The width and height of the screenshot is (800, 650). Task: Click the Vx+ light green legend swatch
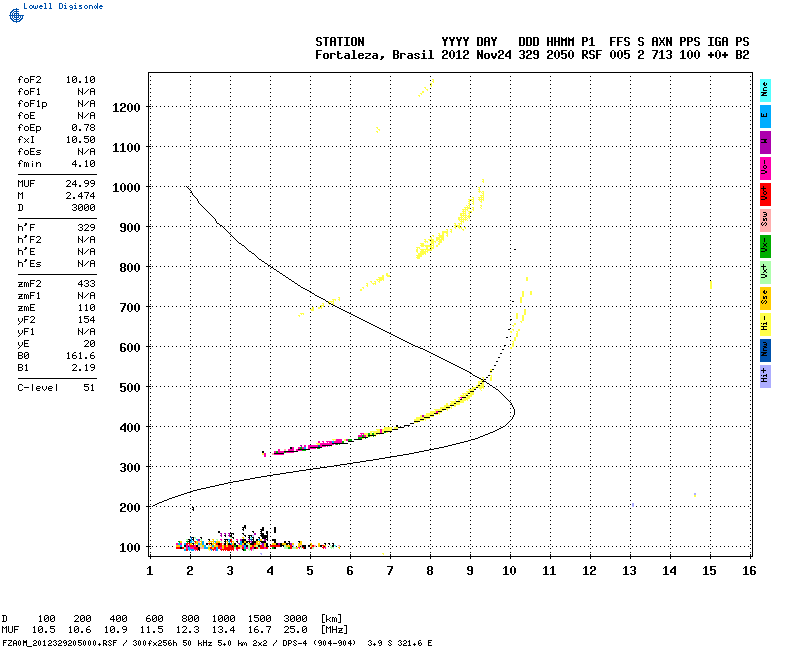click(765, 272)
